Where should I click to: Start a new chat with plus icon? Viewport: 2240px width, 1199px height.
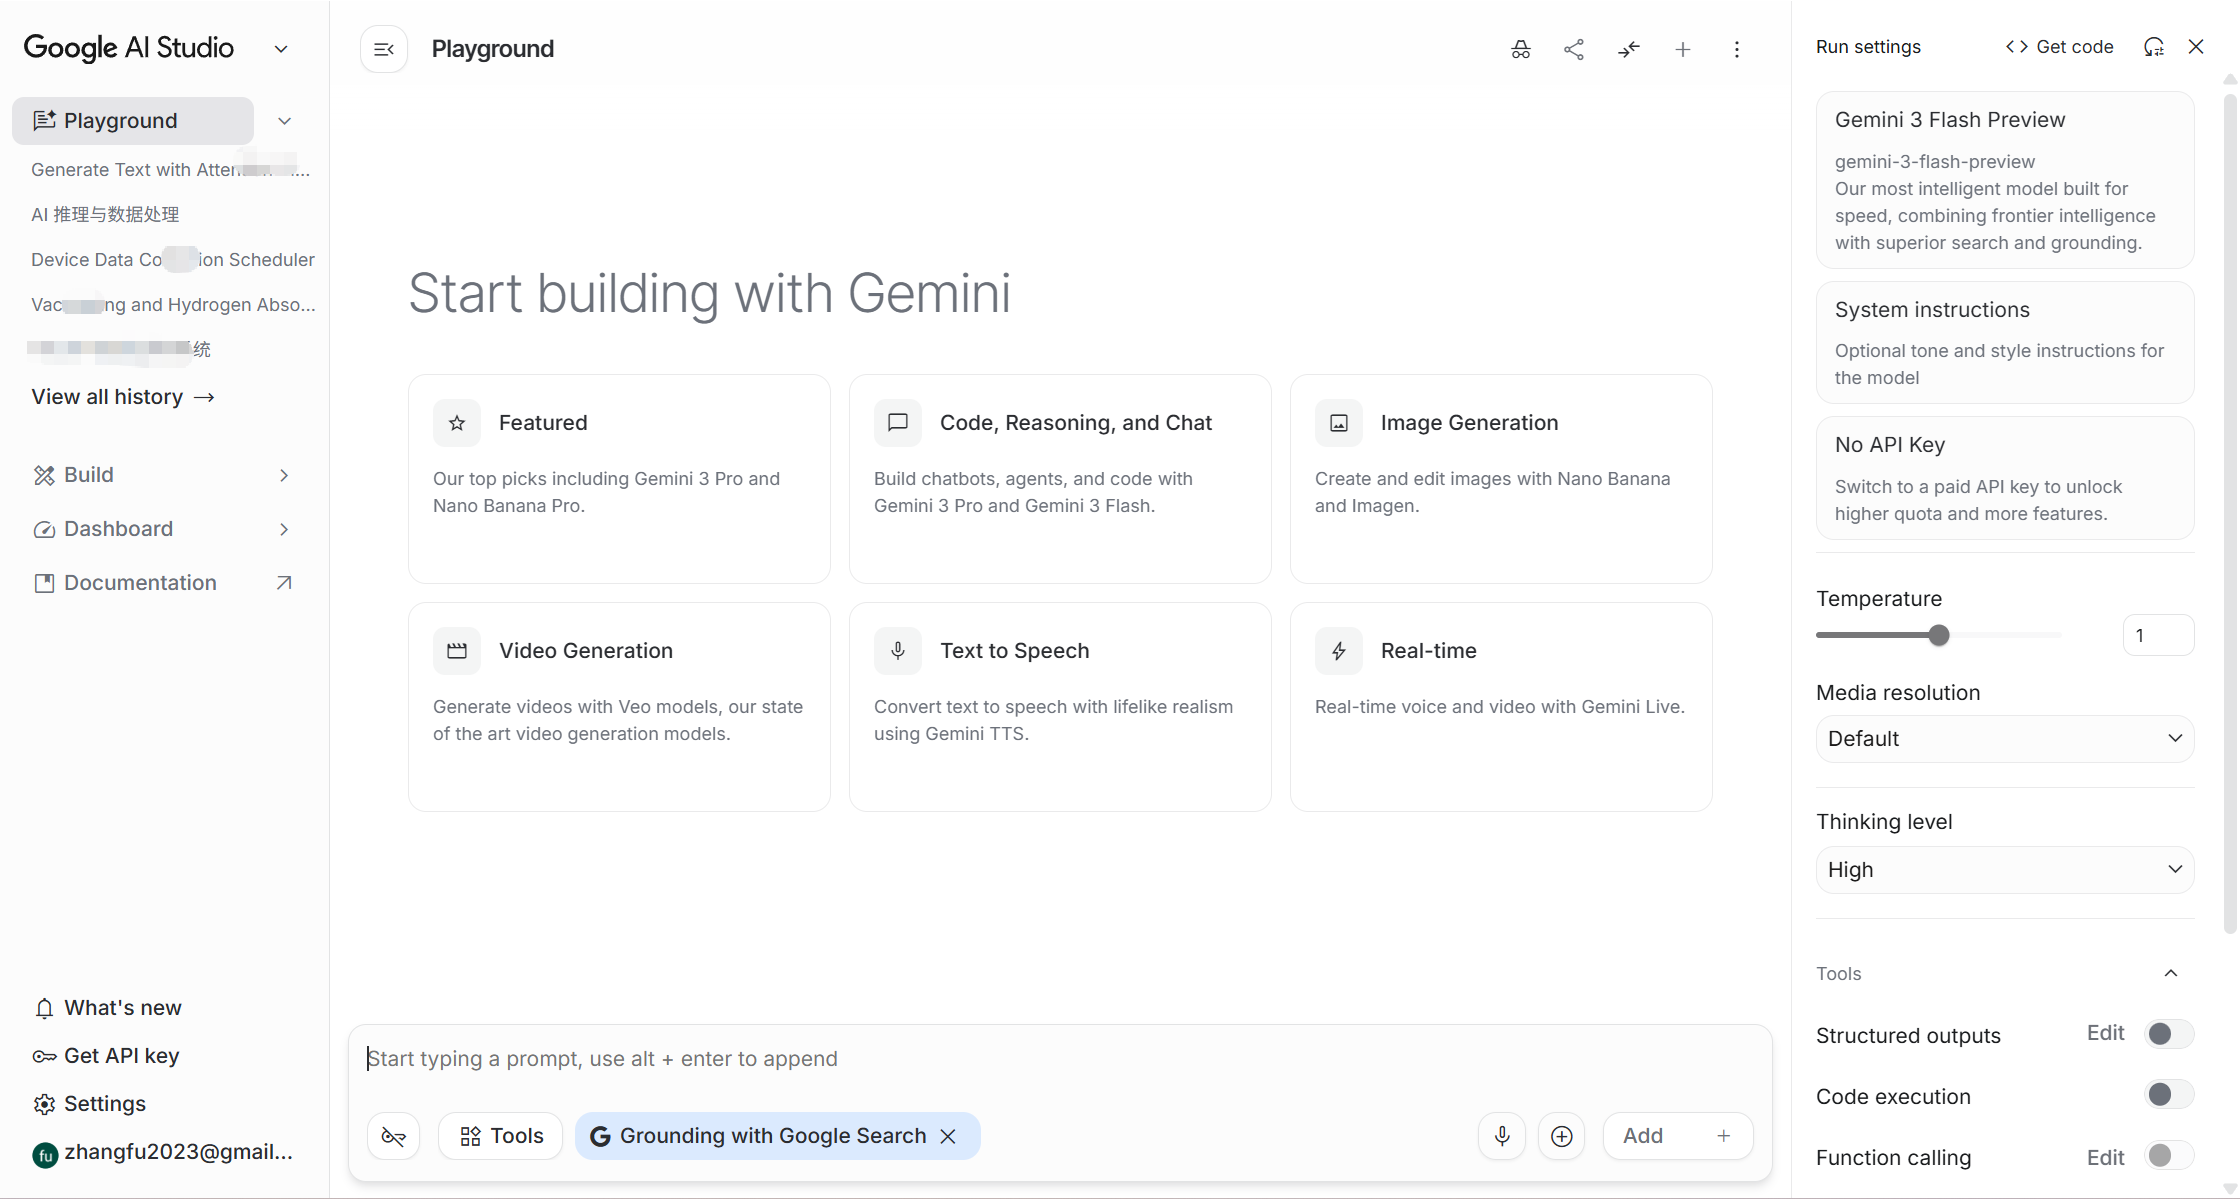[1683, 49]
